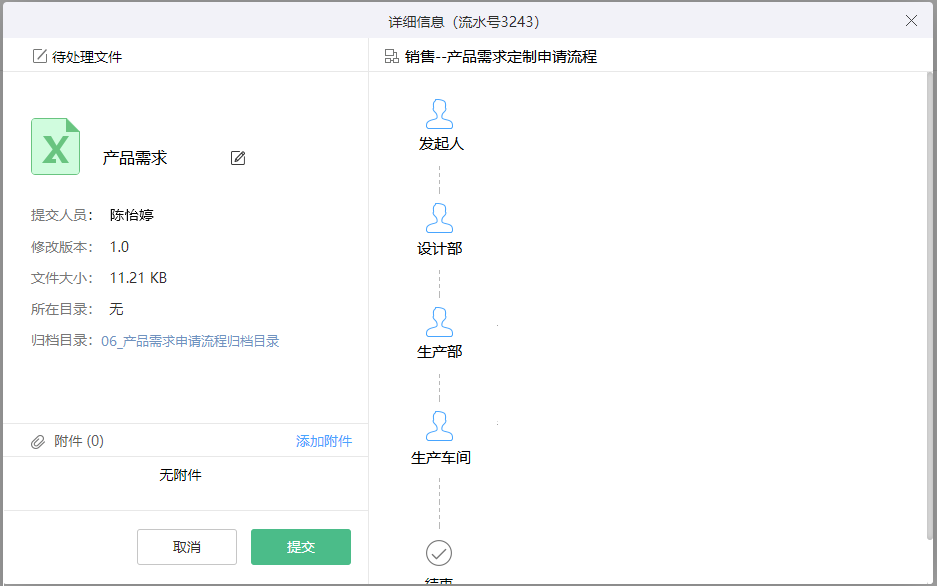Open archive directory 06_产品需求申请流程归档目录 link
Screen dimensions: 937x586
tap(190, 341)
